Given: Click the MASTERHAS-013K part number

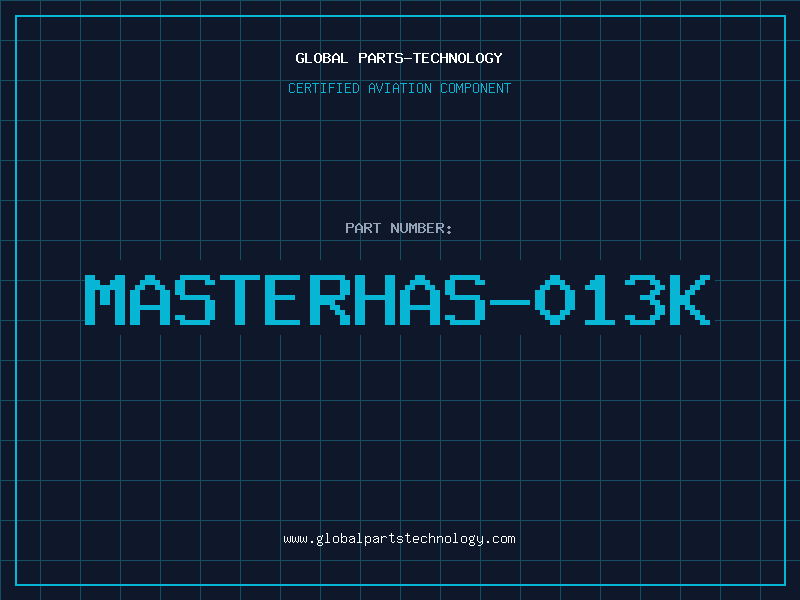Looking at the screenshot, I should pyautogui.click(x=397, y=300).
